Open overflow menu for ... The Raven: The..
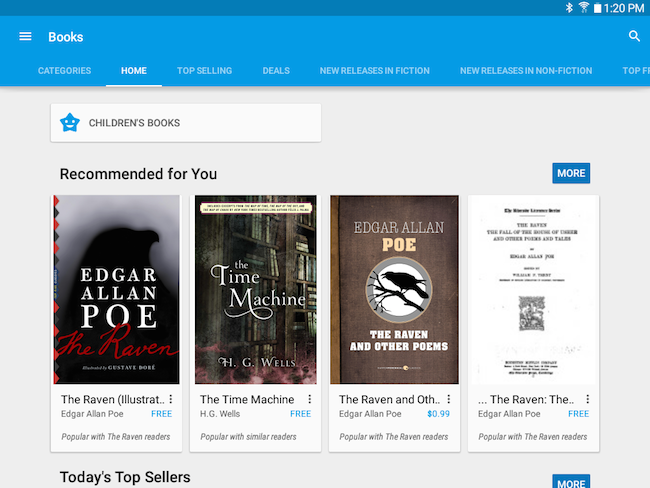Screen dimensions: 650x488 point(587,399)
